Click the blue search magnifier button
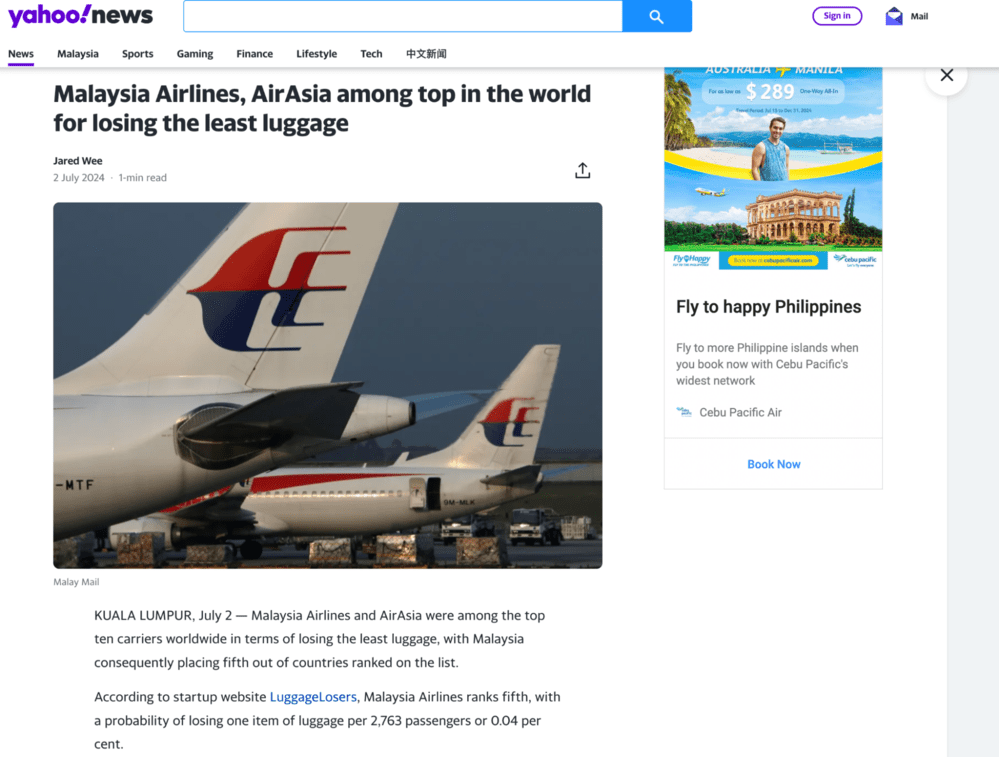999x757 pixels. pos(657,17)
